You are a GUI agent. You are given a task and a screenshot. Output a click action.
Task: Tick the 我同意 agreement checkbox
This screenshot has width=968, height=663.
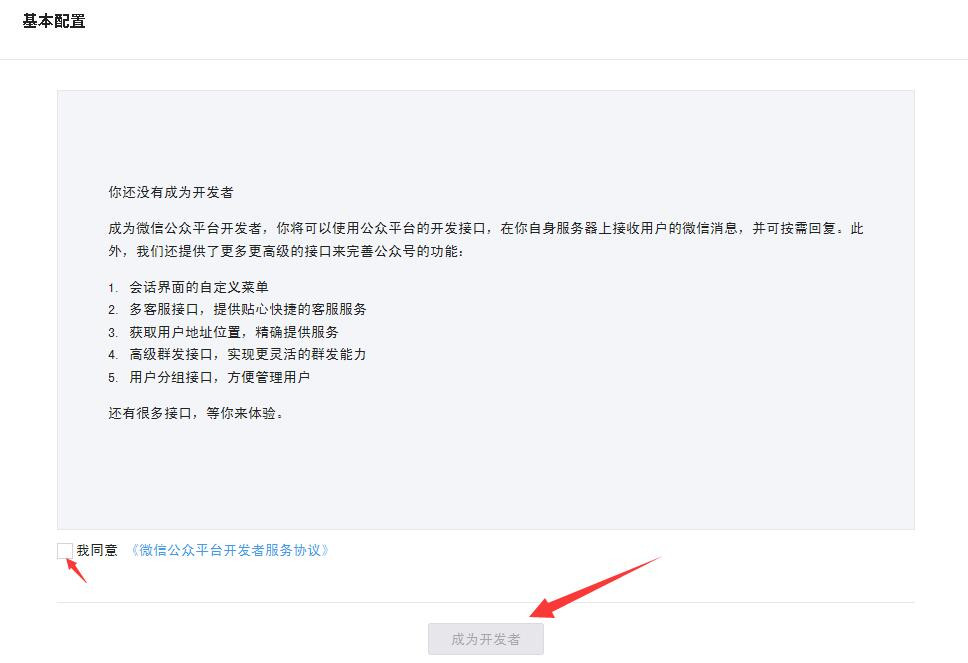pyautogui.click(x=65, y=550)
